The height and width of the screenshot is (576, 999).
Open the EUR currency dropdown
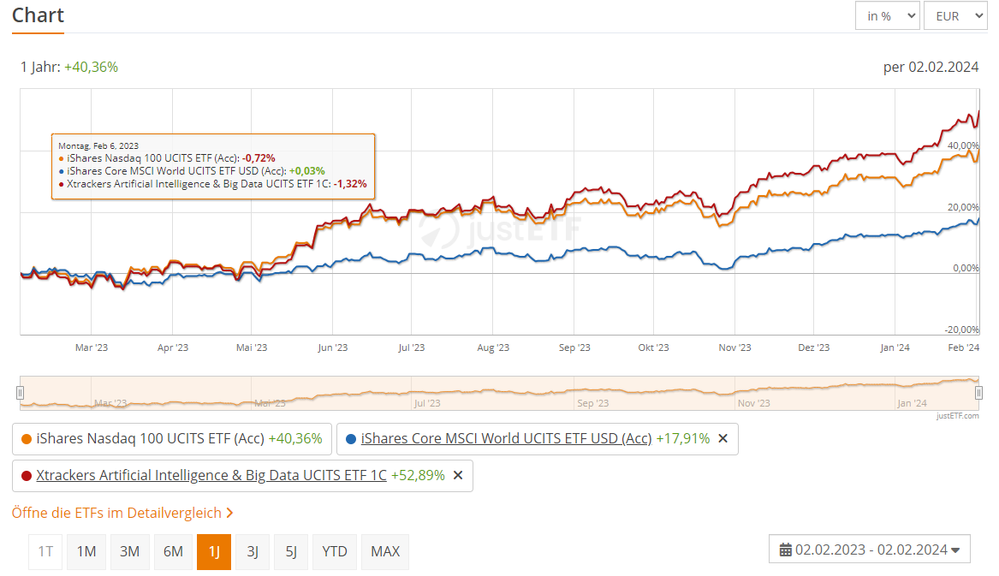(x=956, y=16)
